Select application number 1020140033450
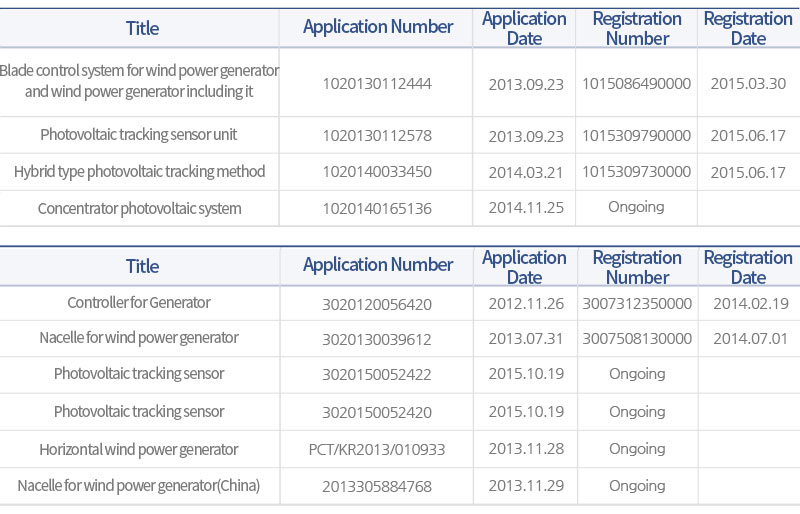This screenshot has width=800, height=514. coord(377,172)
